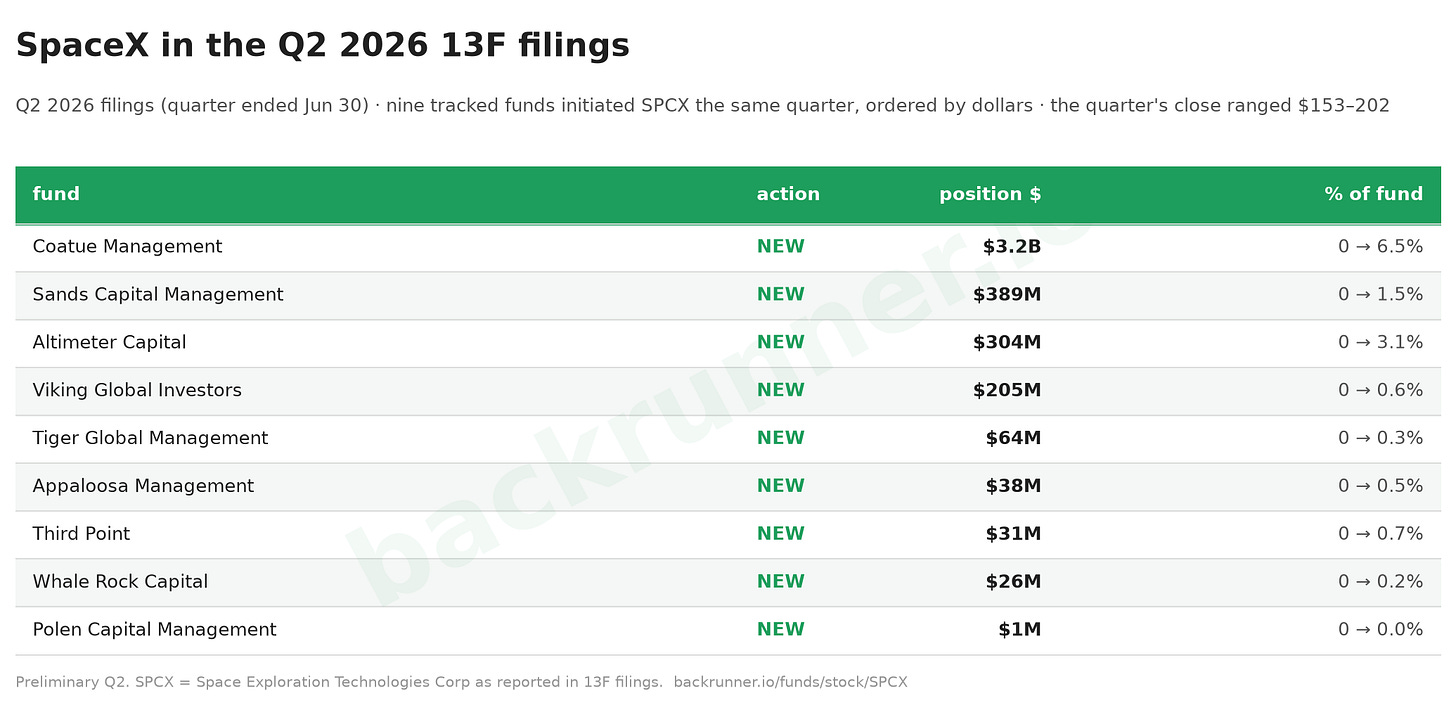Image resolution: width=1456 pixels, height=716 pixels.
Task: Click the Third Point fund name
Action: [x=81, y=534]
